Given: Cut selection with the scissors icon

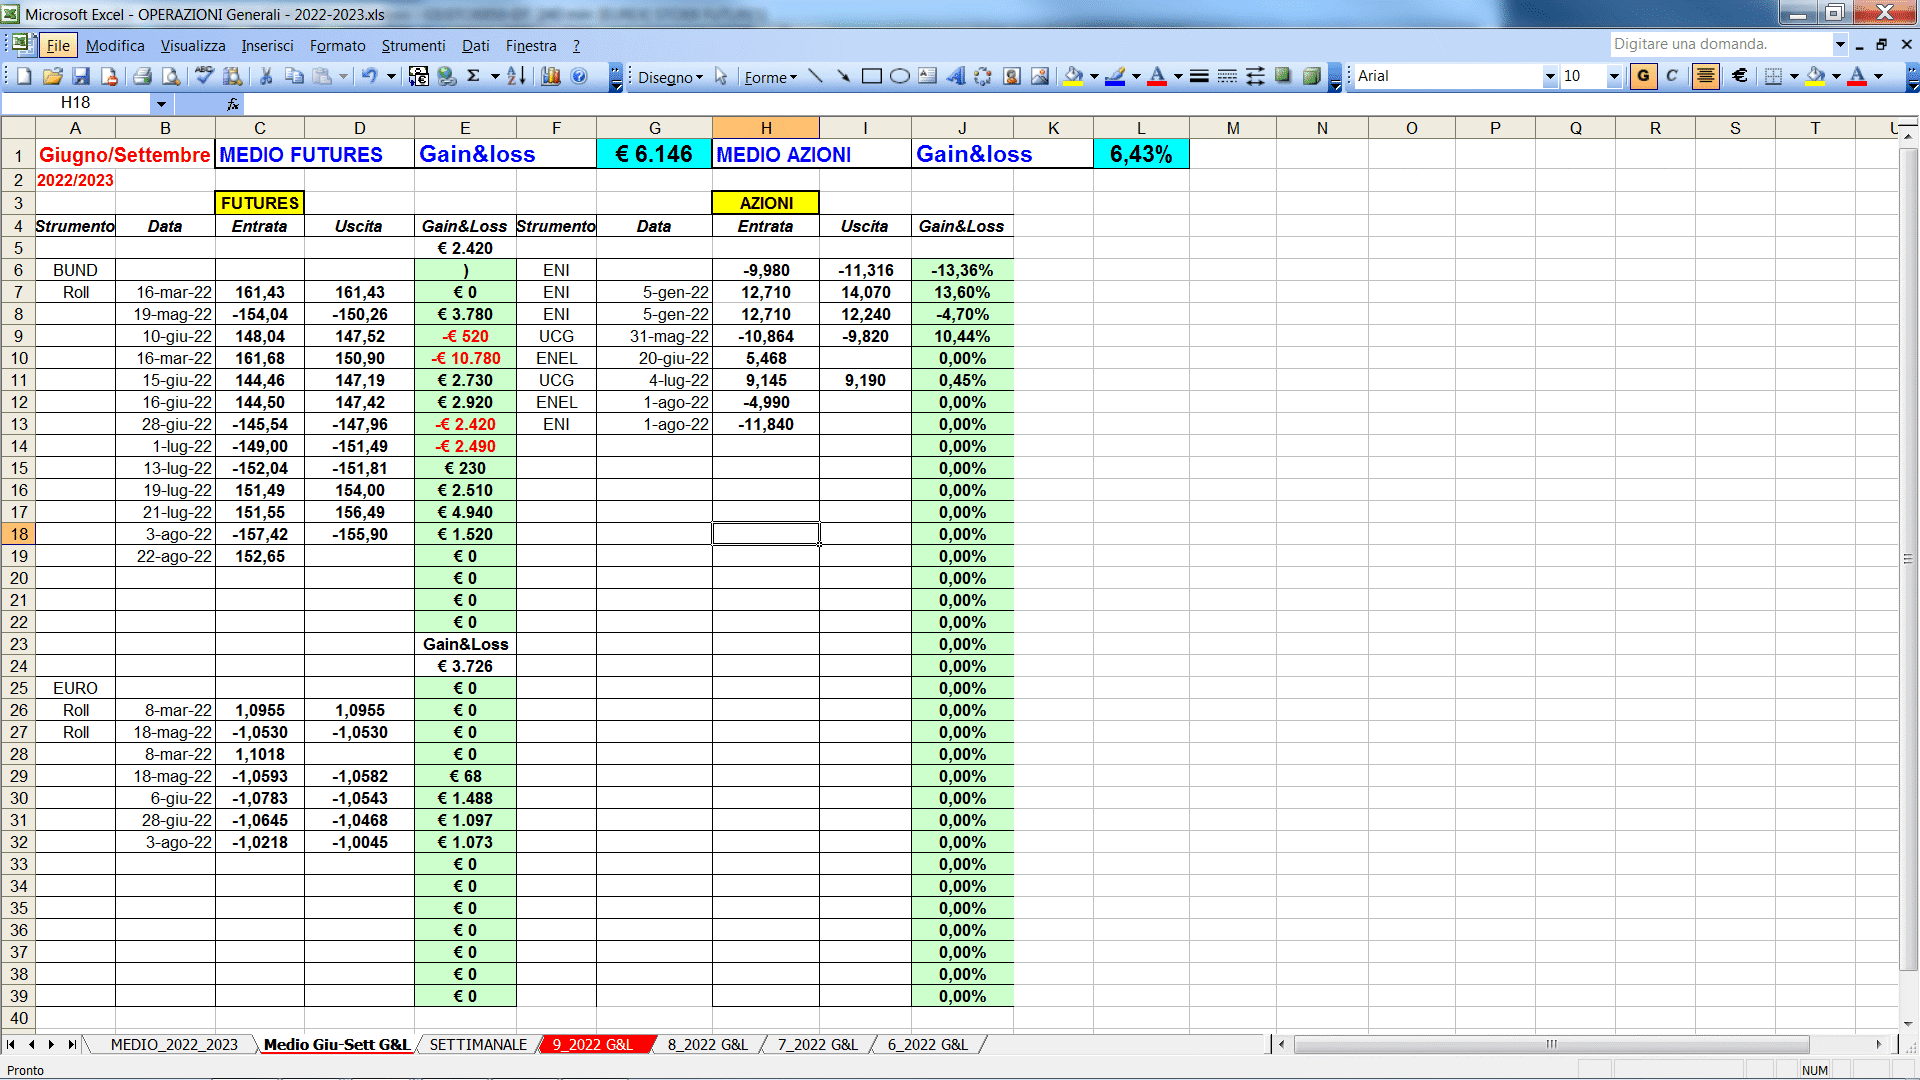Looking at the screenshot, I should tap(266, 76).
